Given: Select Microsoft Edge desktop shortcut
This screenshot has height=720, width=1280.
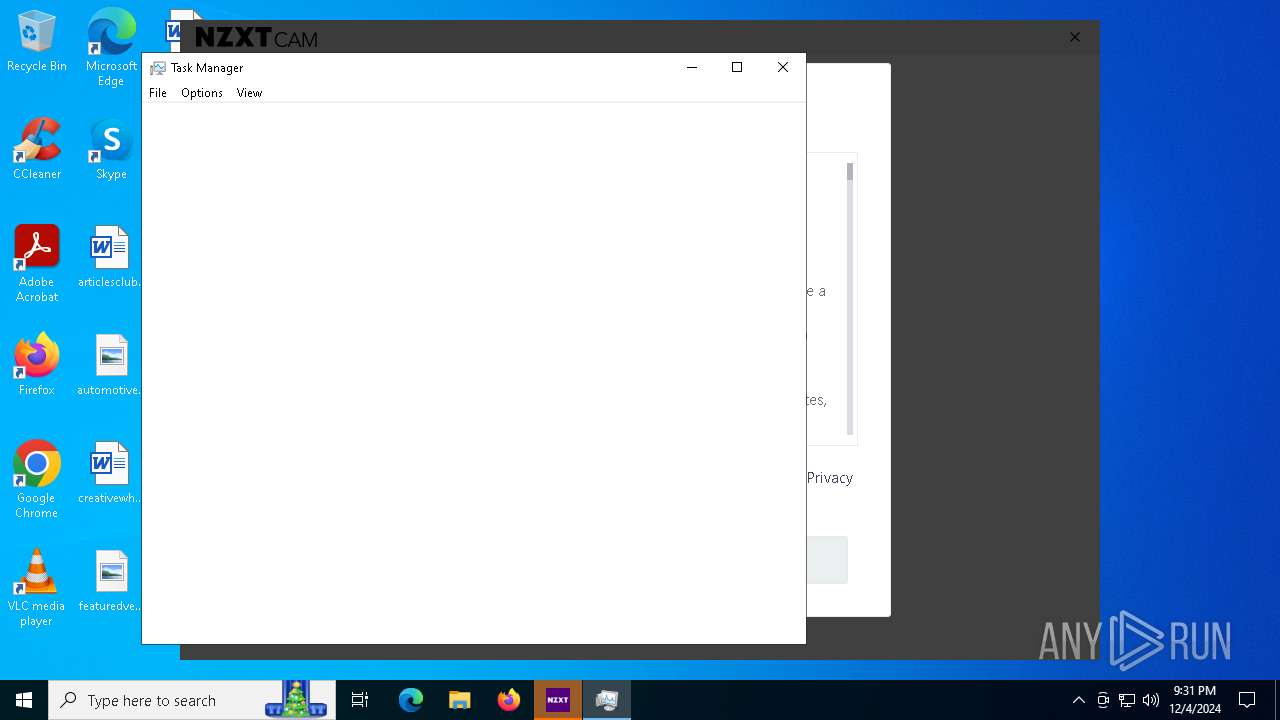Looking at the screenshot, I should click(111, 47).
